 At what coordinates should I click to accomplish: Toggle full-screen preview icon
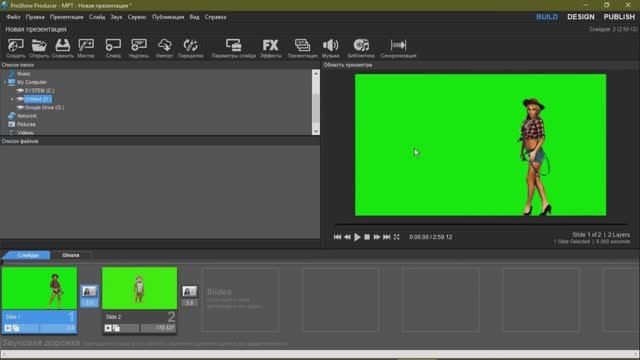[x=396, y=237]
